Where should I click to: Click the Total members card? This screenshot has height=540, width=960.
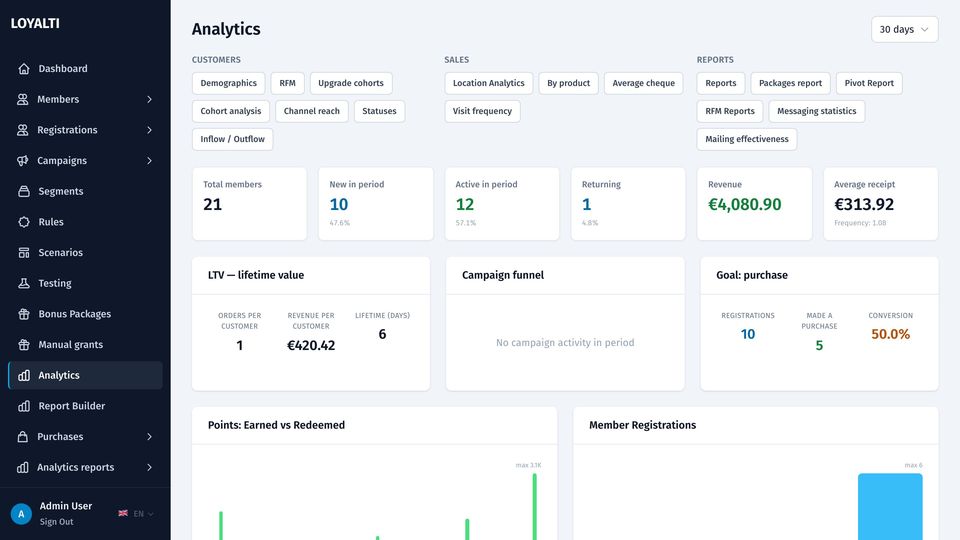249,204
